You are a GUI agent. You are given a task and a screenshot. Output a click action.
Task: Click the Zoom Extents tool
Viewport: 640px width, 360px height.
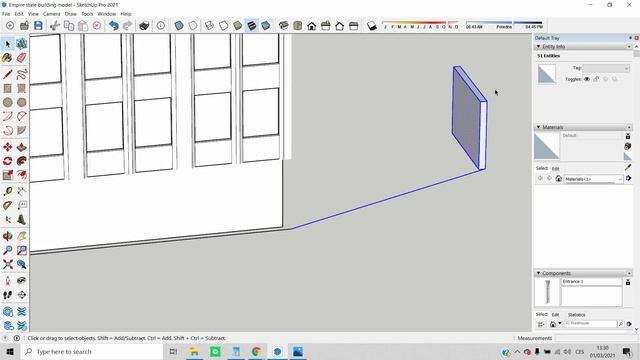point(8,264)
